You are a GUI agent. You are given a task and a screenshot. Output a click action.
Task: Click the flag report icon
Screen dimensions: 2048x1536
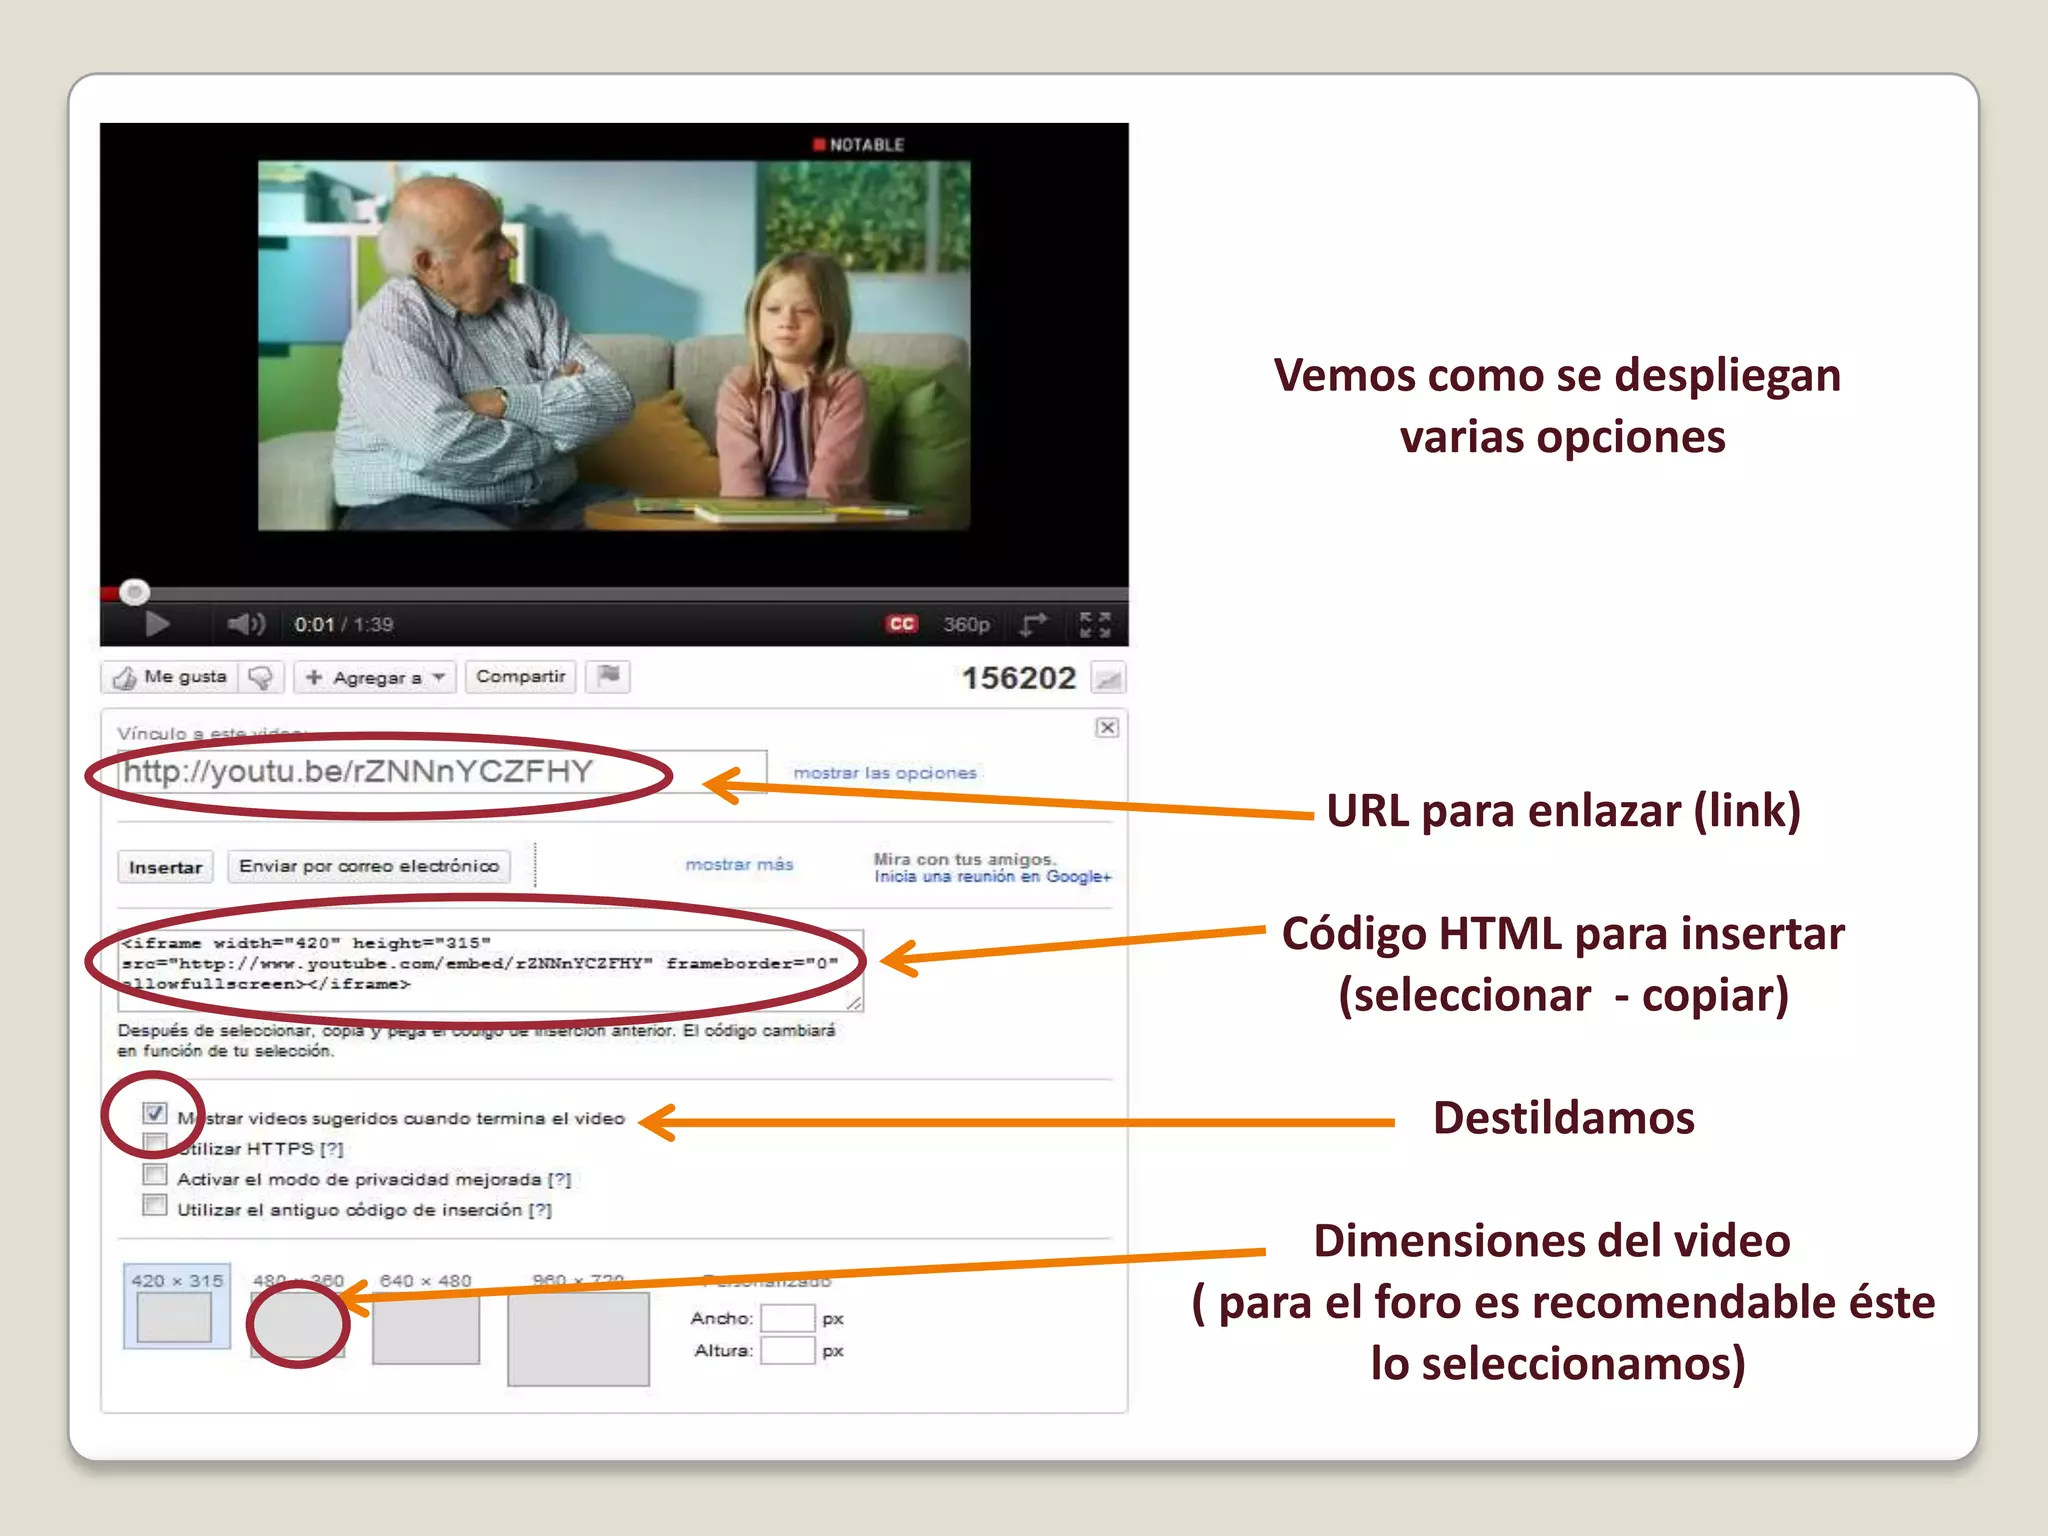click(608, 677)
